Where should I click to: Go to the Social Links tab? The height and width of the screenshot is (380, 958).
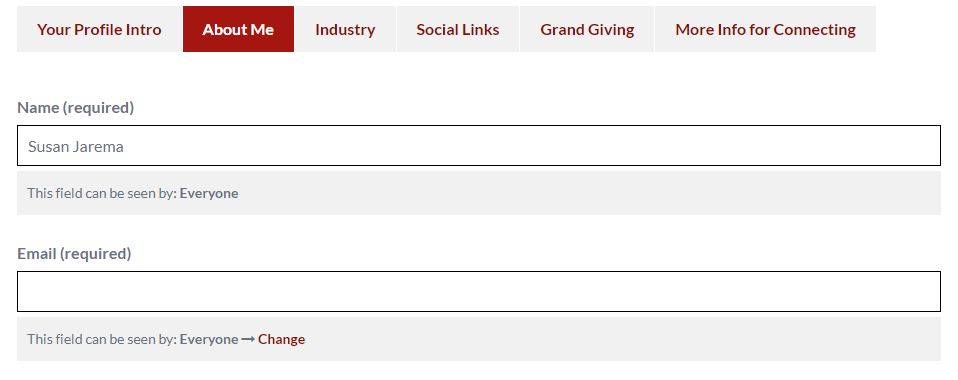point(458,29)
